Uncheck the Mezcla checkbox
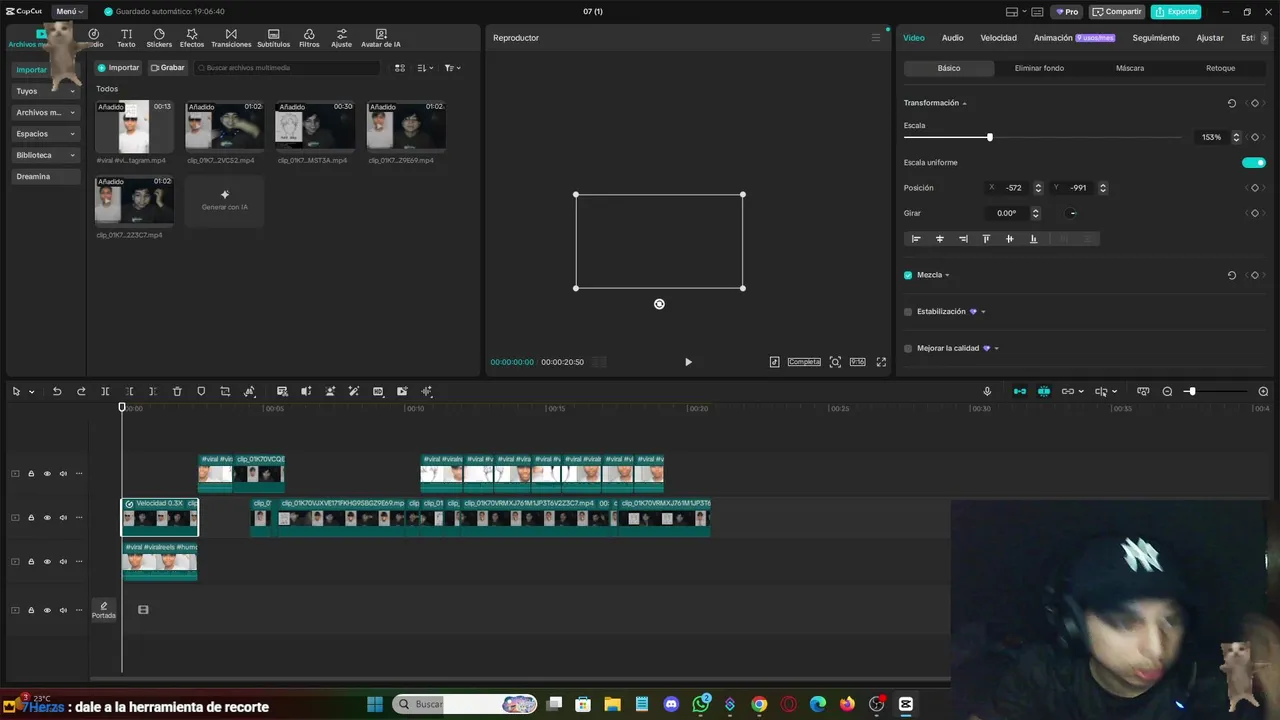Screen dimensions: 1280x720 tap(908, 275)
